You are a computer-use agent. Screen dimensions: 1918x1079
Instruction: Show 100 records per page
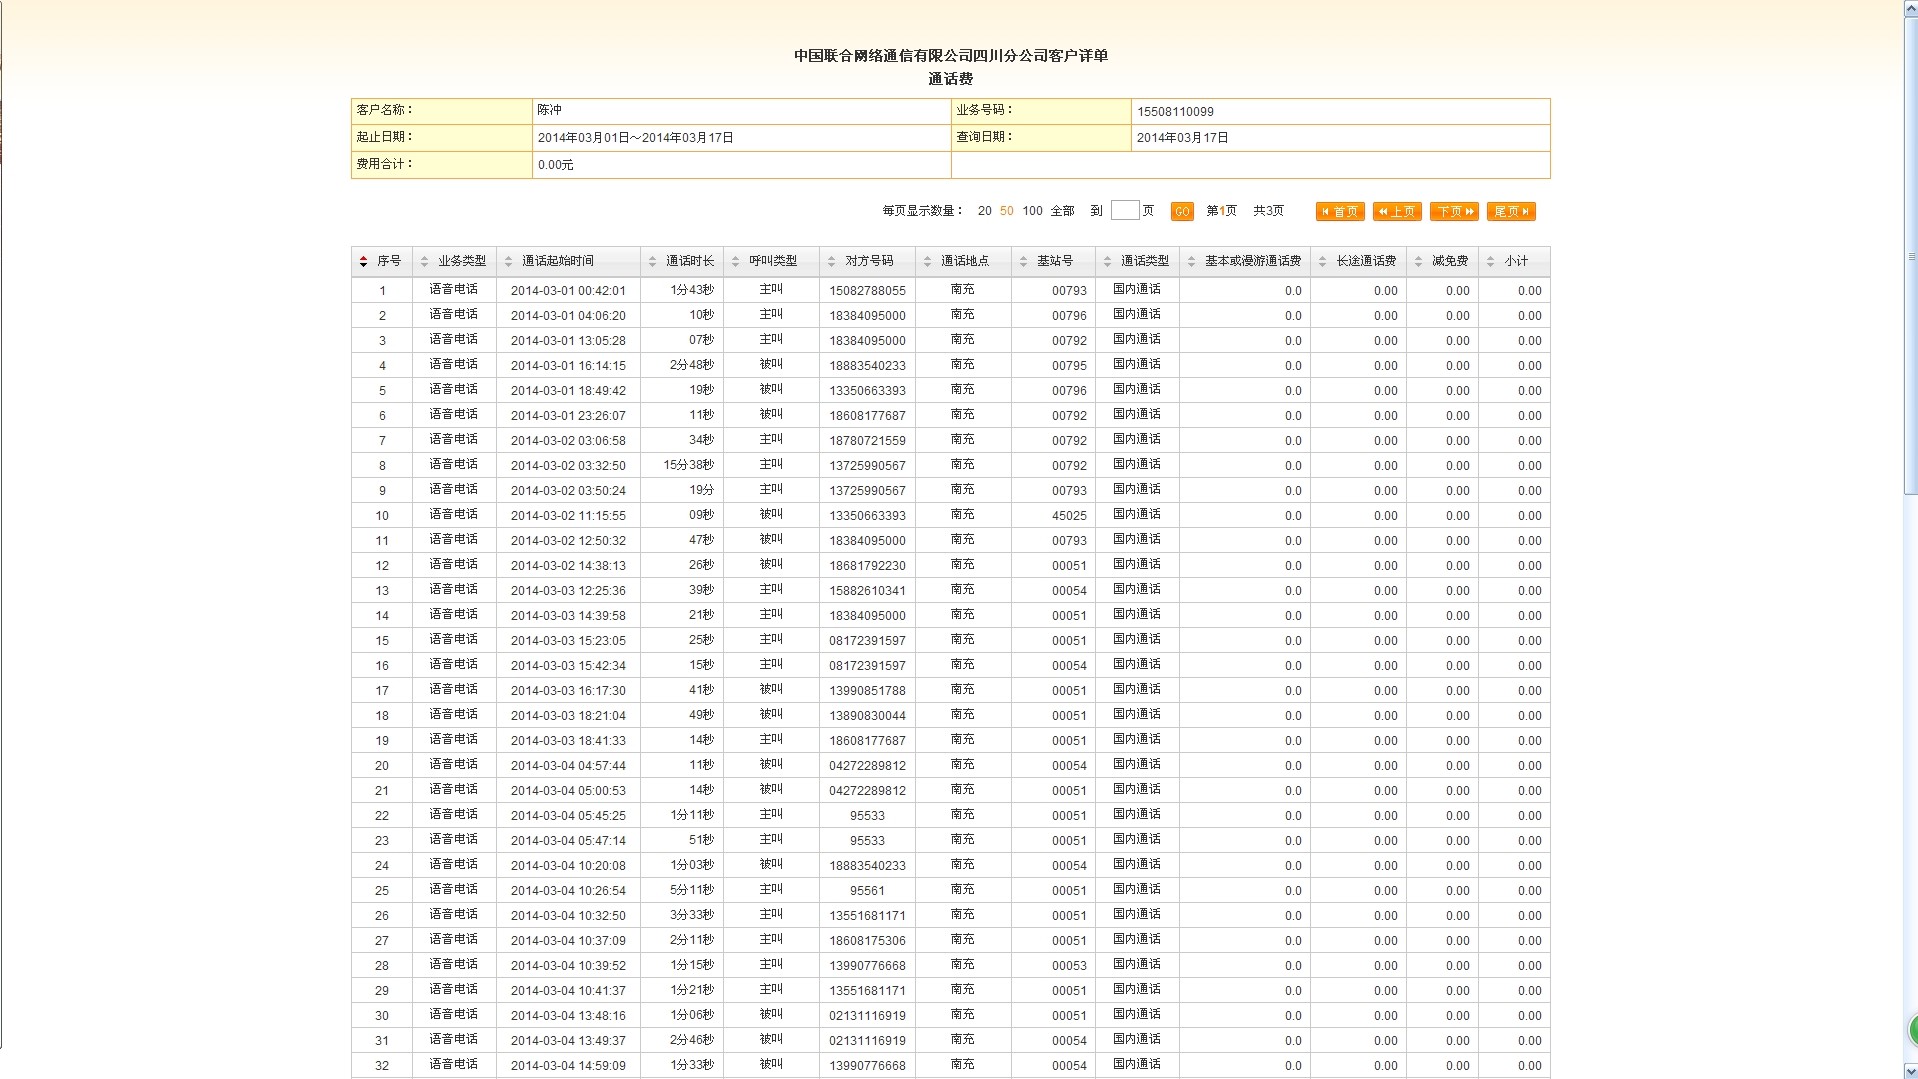1032,211
